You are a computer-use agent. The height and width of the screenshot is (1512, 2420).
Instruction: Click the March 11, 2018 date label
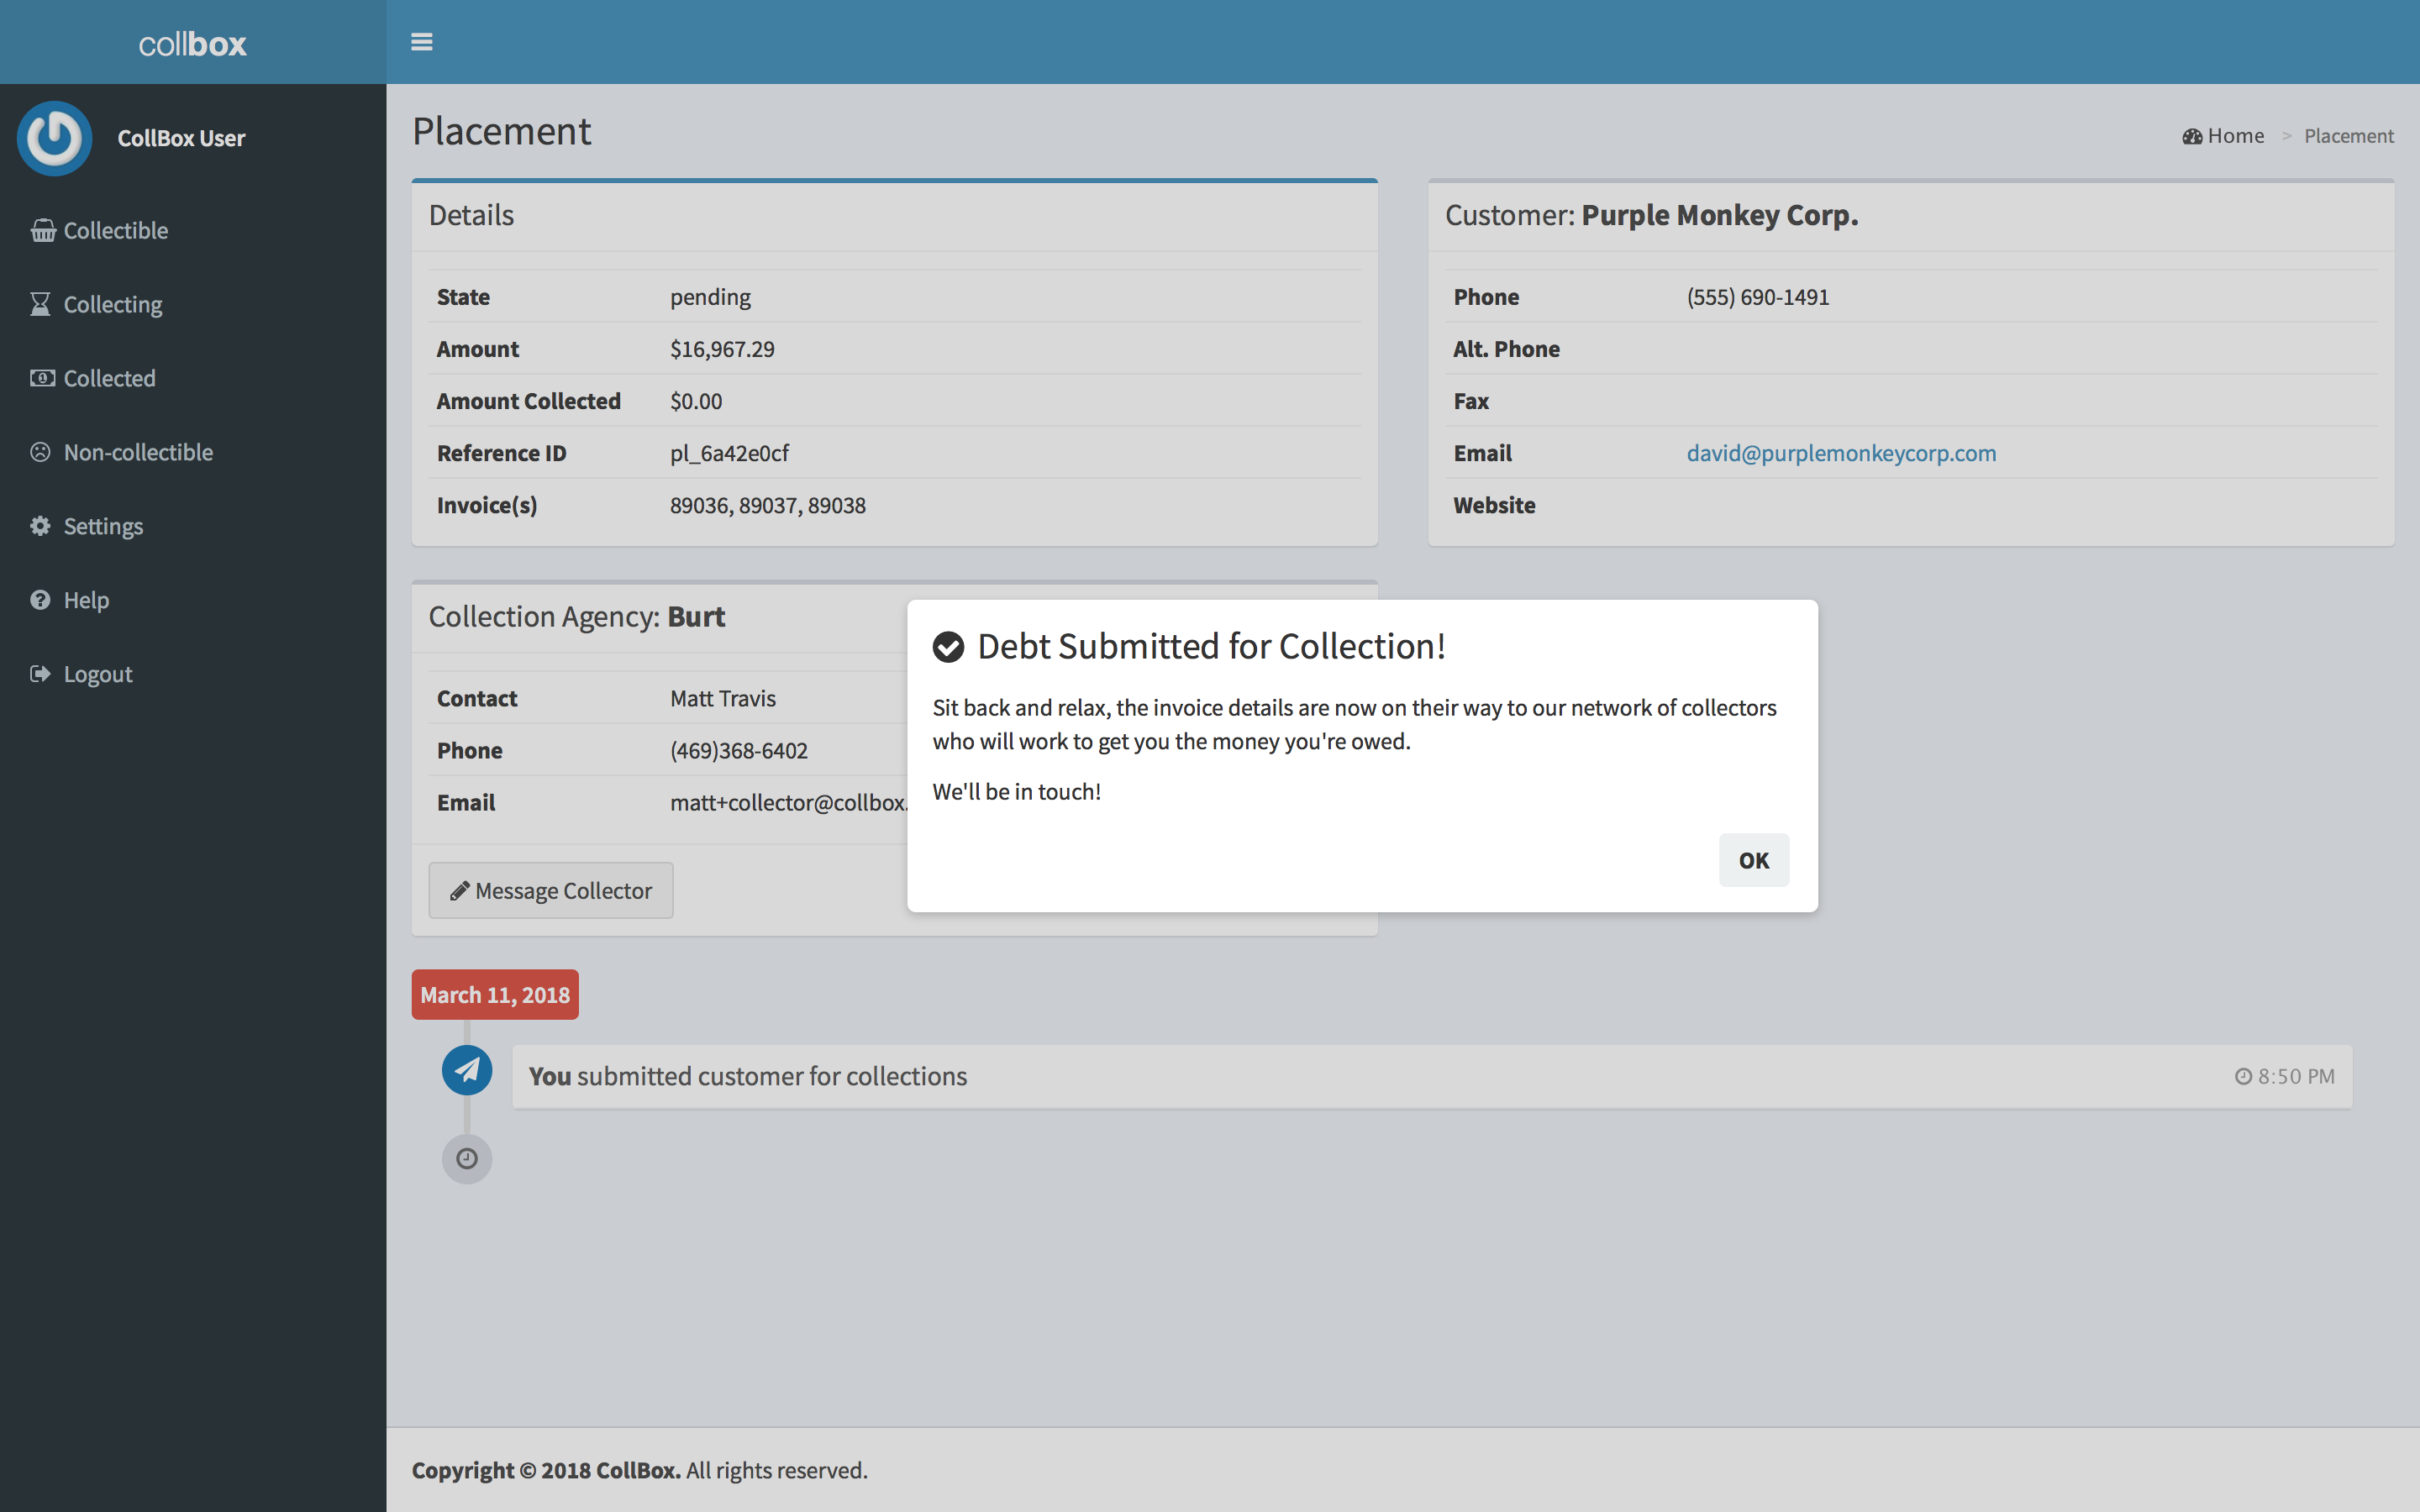(x=495, y=995)
